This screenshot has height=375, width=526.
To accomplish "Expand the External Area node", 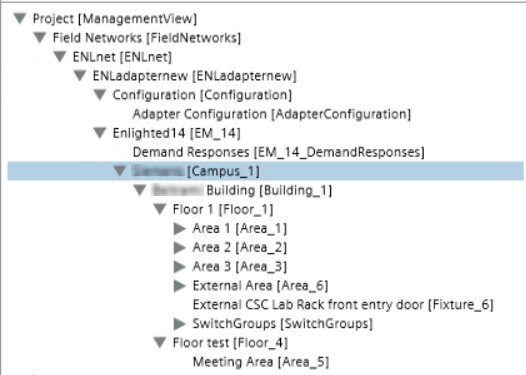I will coord(180,286).
